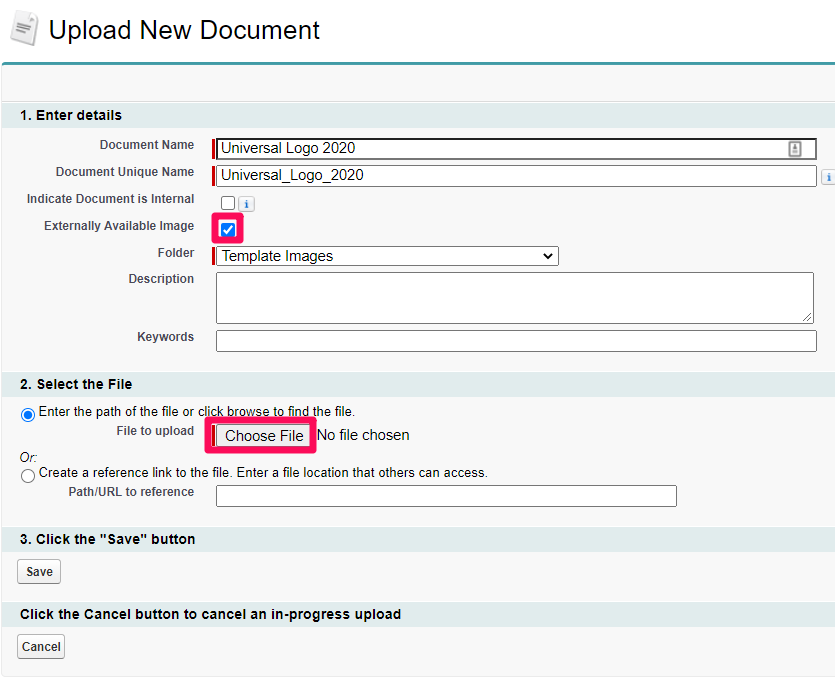The width and height of the screenshot is (835, 689).
Task: Click the Save button
Action: pyautogui.click(x=39, y=571)
